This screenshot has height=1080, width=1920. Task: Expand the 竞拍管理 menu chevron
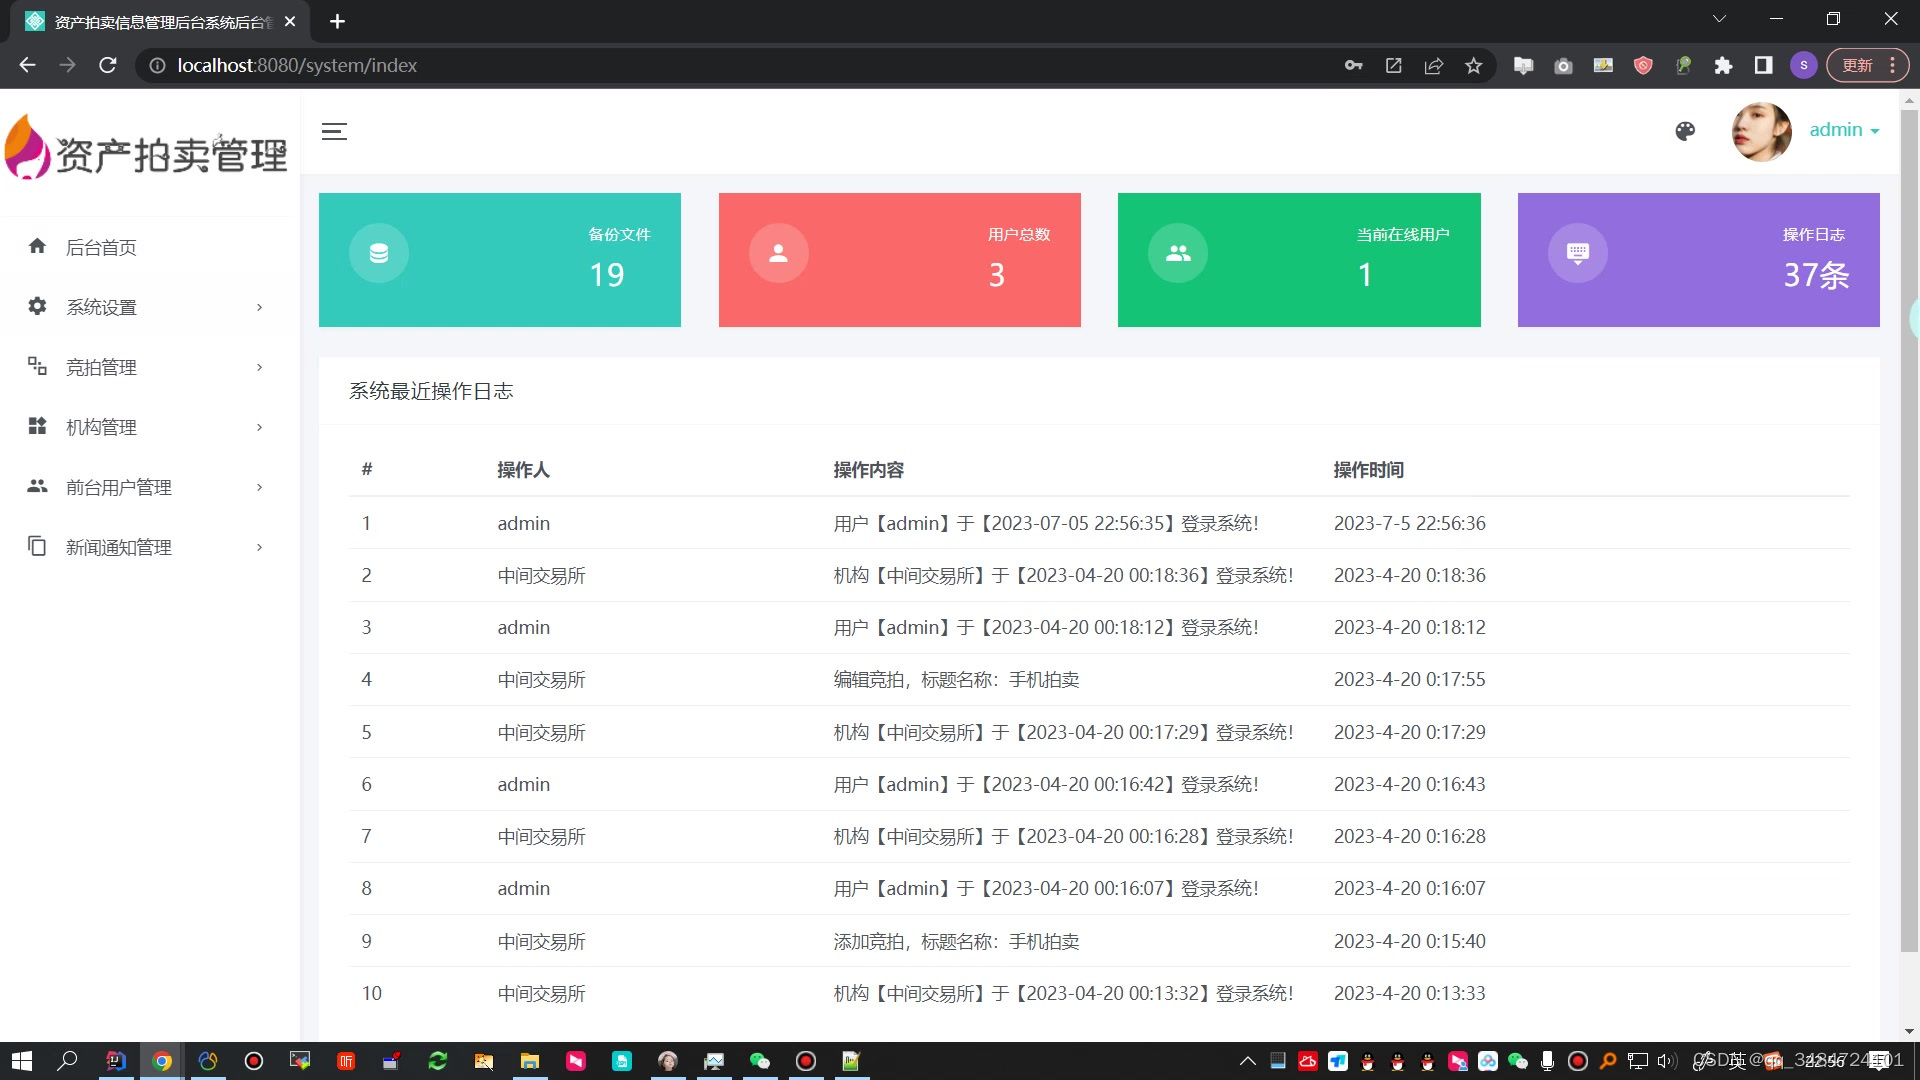[x=259, y=367]
